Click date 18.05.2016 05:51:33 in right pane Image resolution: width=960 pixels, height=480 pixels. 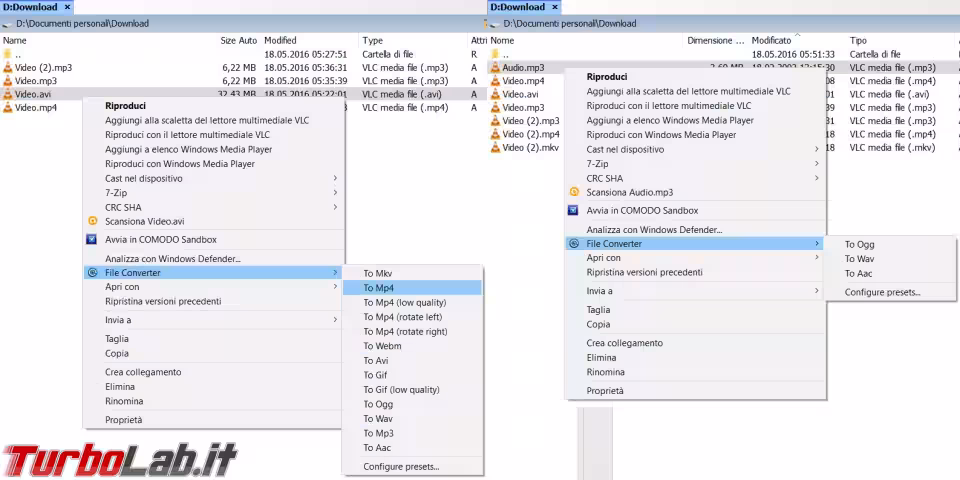[x=793, y=54]
